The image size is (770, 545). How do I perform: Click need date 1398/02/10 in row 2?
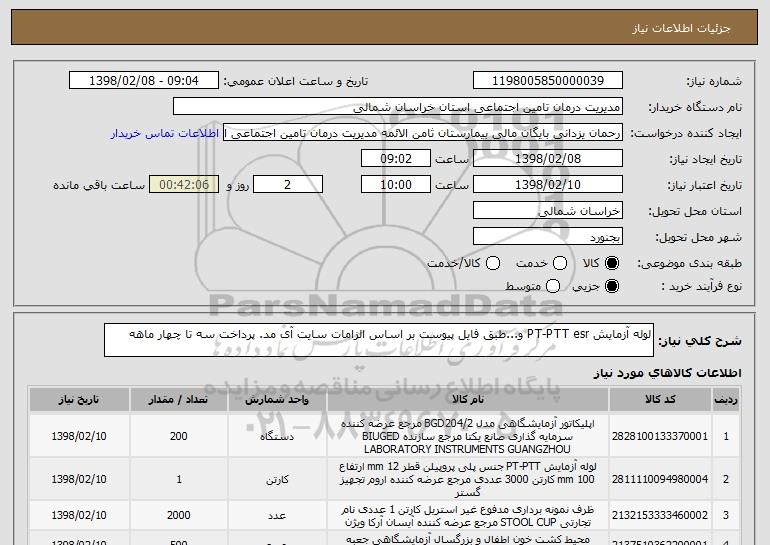click(x=79, y=479)
